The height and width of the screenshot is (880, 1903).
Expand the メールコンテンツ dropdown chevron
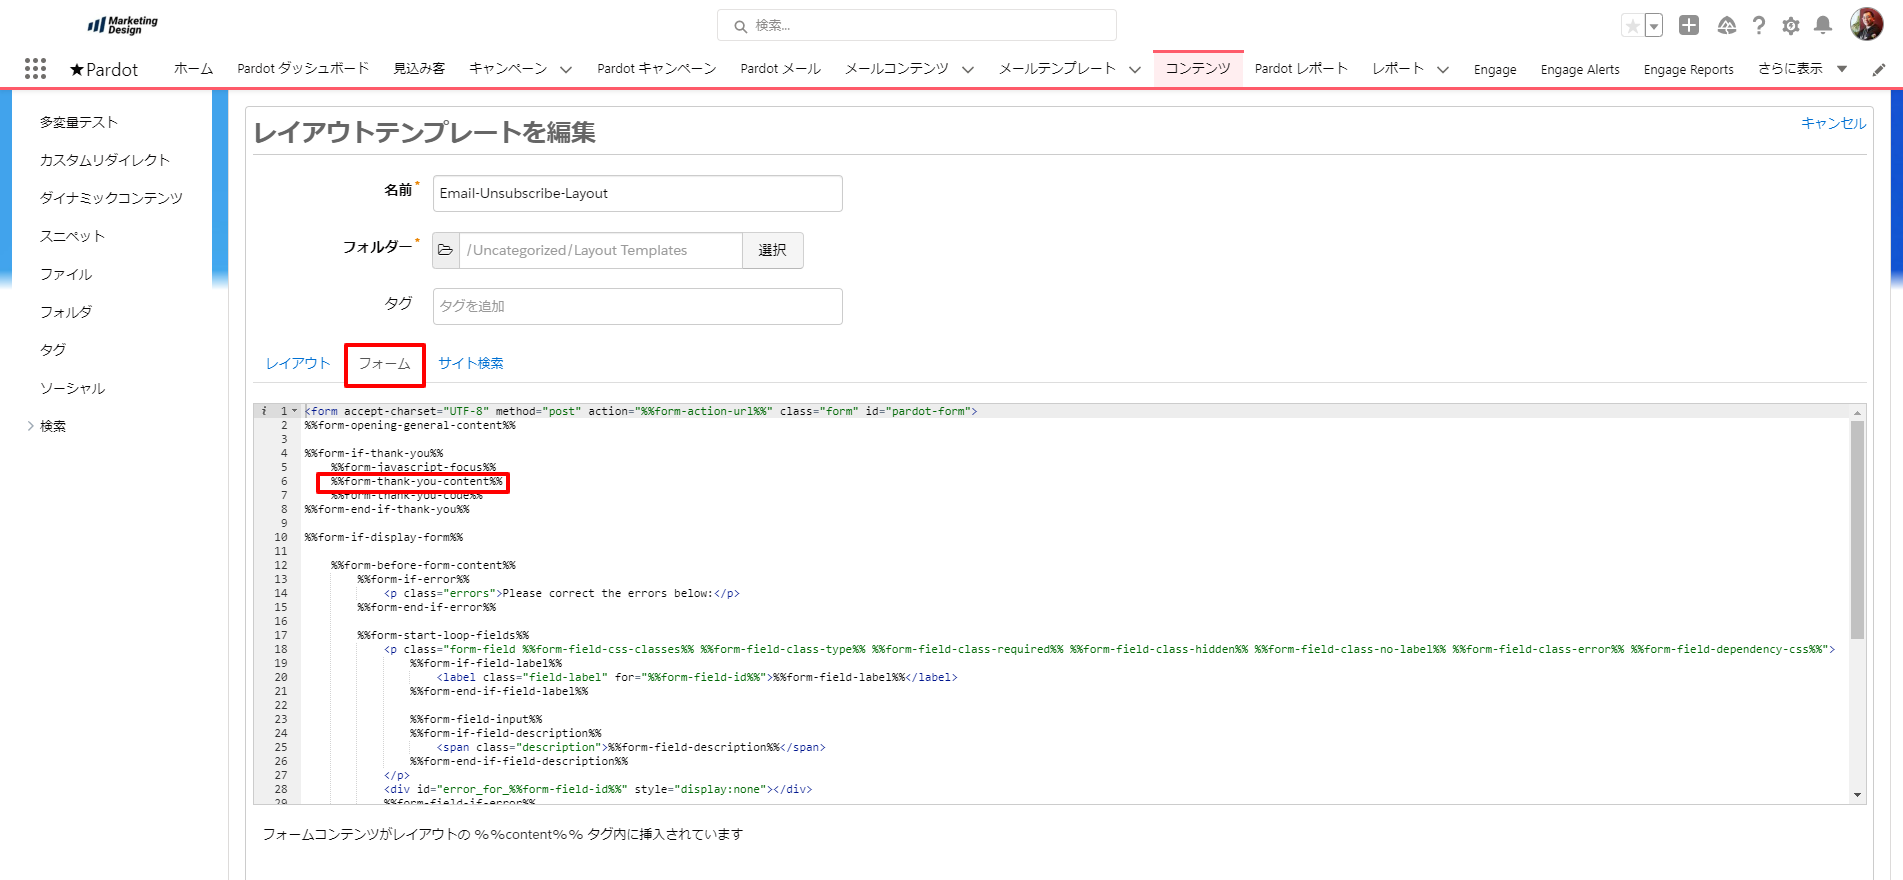[x=968, y=69]
